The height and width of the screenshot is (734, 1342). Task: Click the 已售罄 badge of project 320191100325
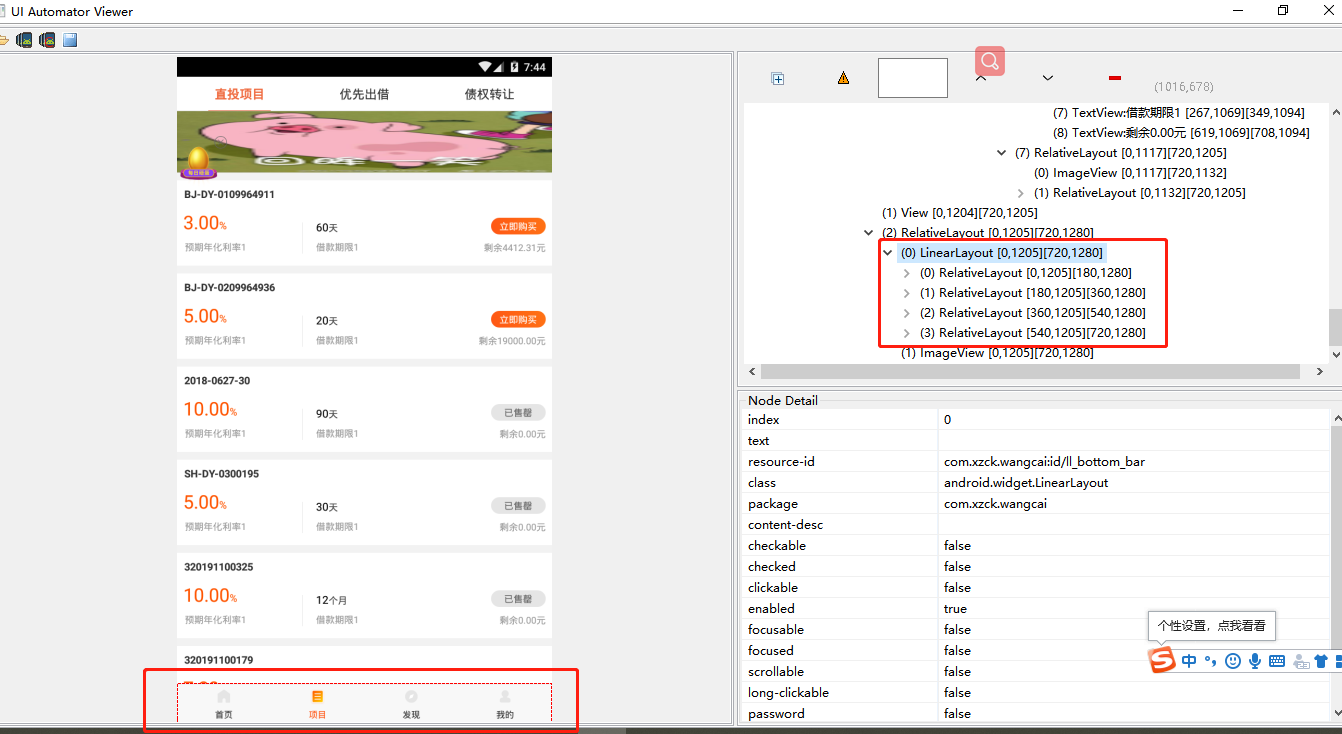pyautogui.click(x=518, y=598)
